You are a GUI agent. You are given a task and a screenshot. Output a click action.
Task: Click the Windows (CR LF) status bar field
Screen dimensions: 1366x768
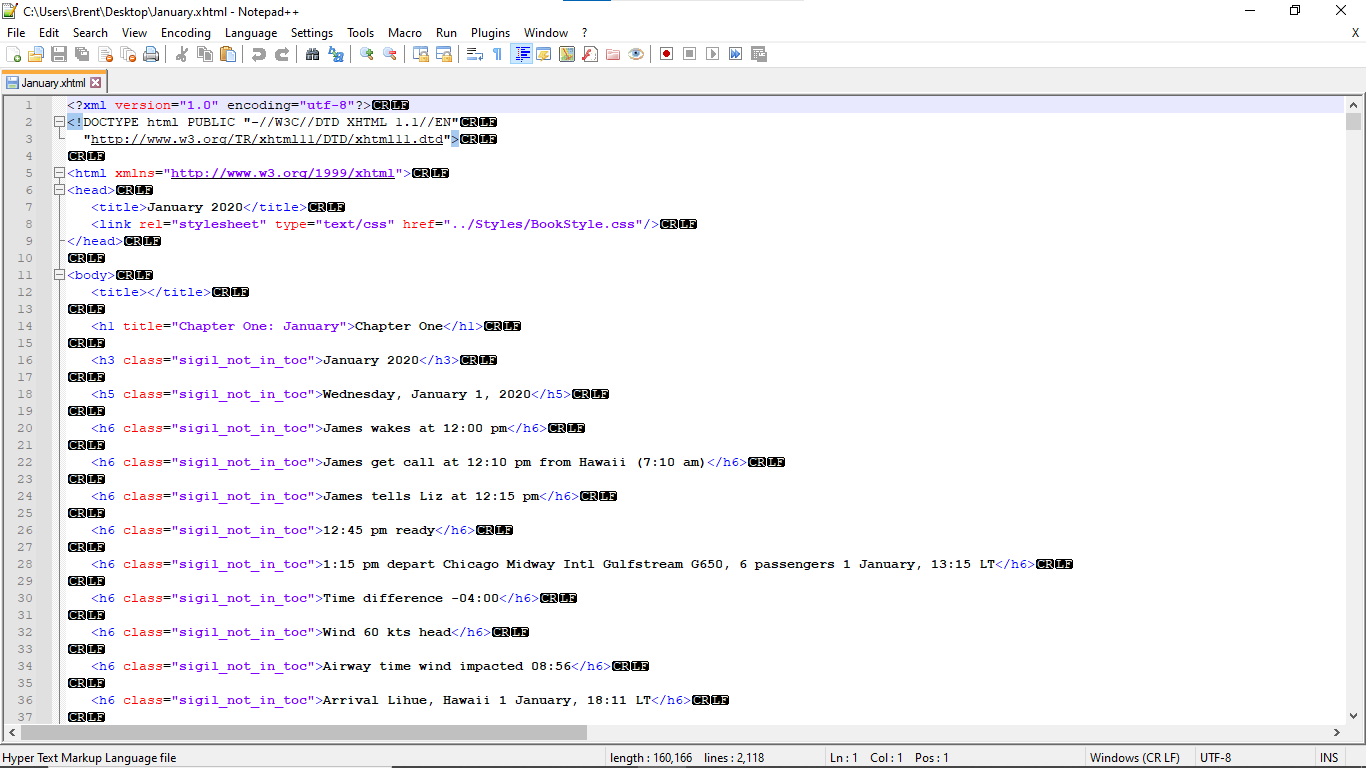[x=1135, y=758]
